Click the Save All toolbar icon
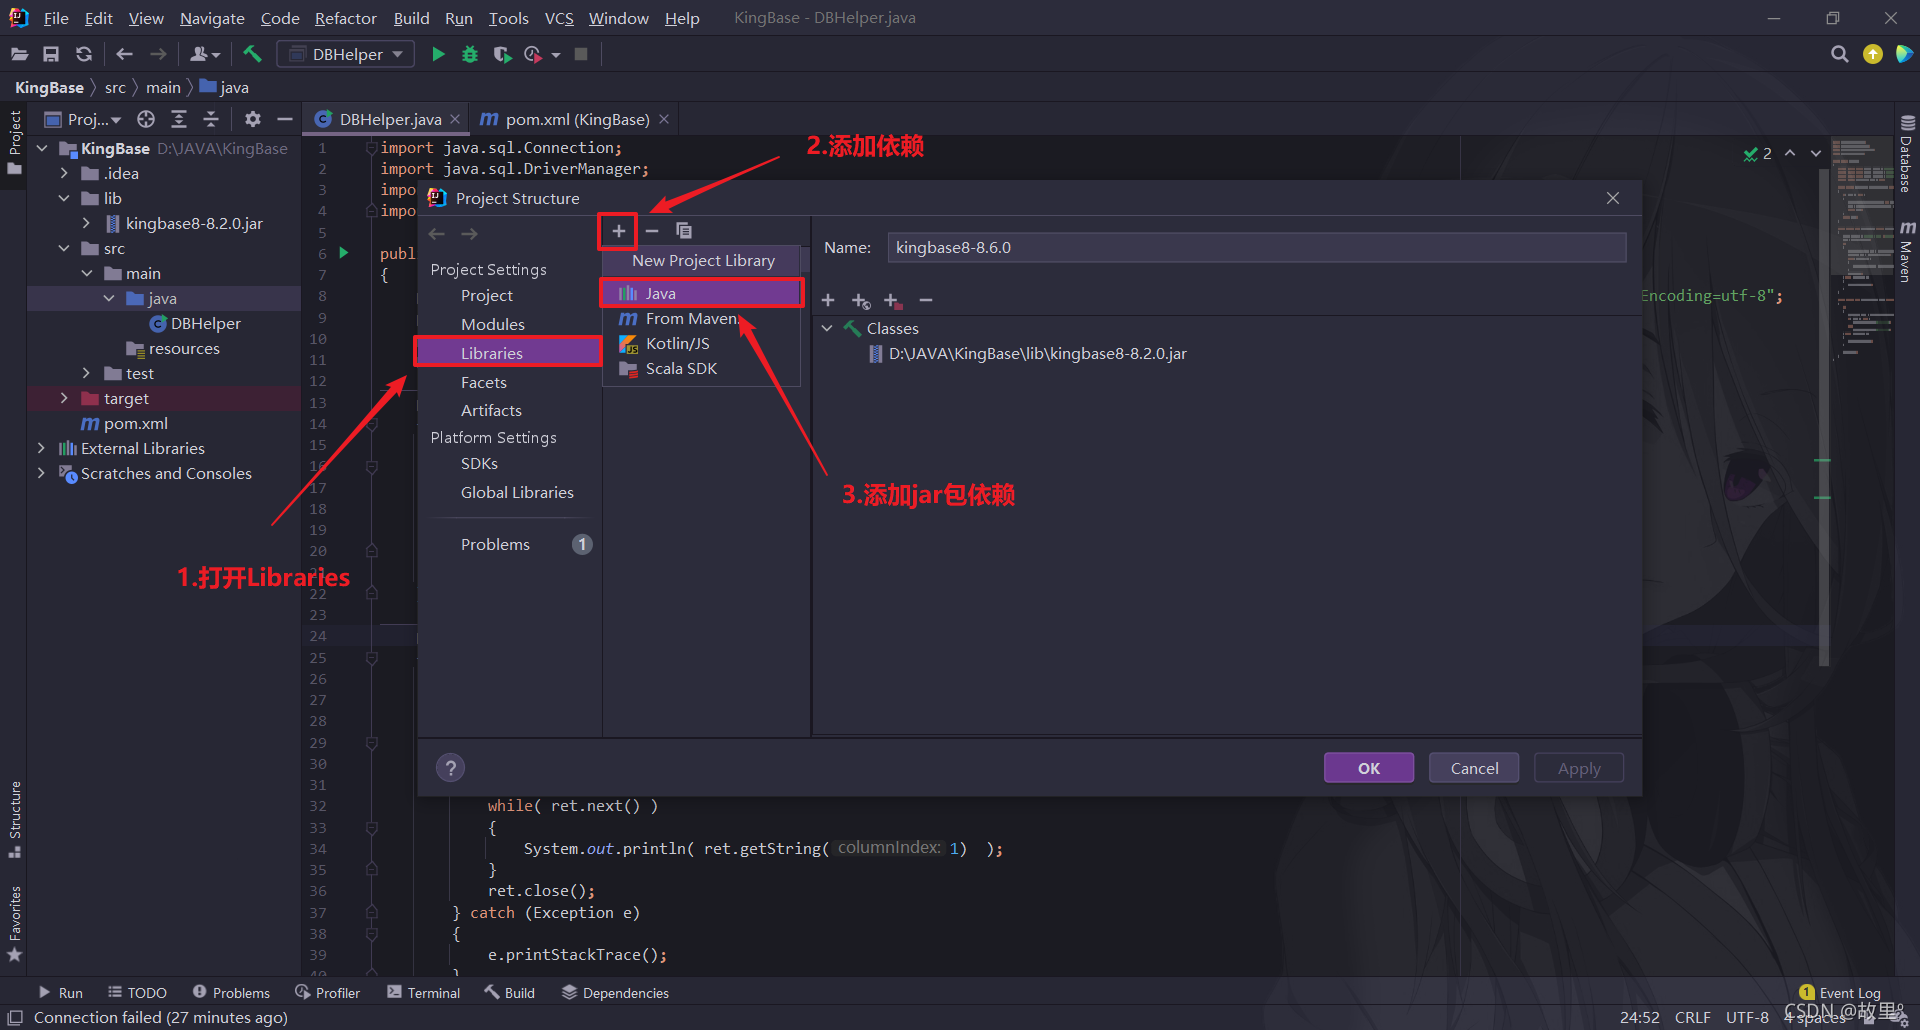Viewport: 1920px width, 1030px height. click(51, 54)
